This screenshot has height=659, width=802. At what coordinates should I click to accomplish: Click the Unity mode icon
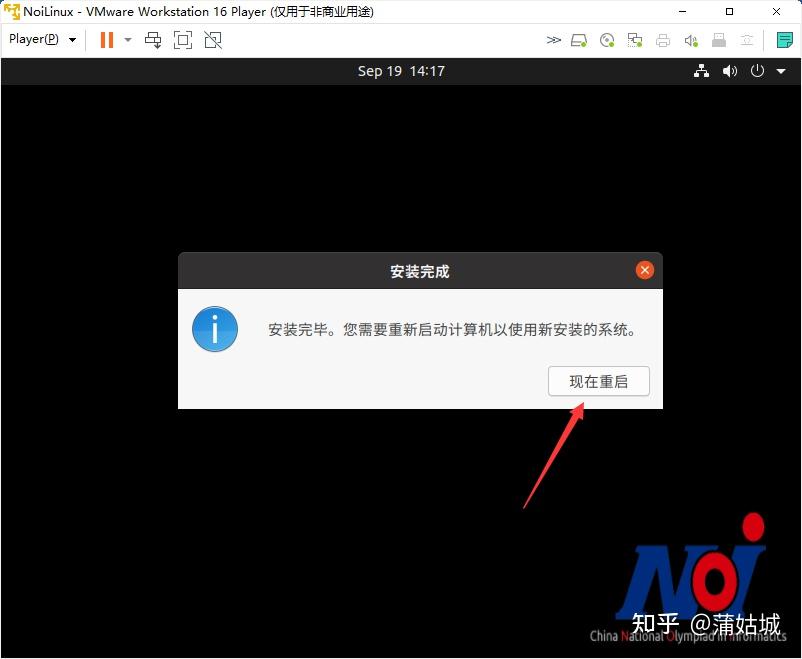213,40
